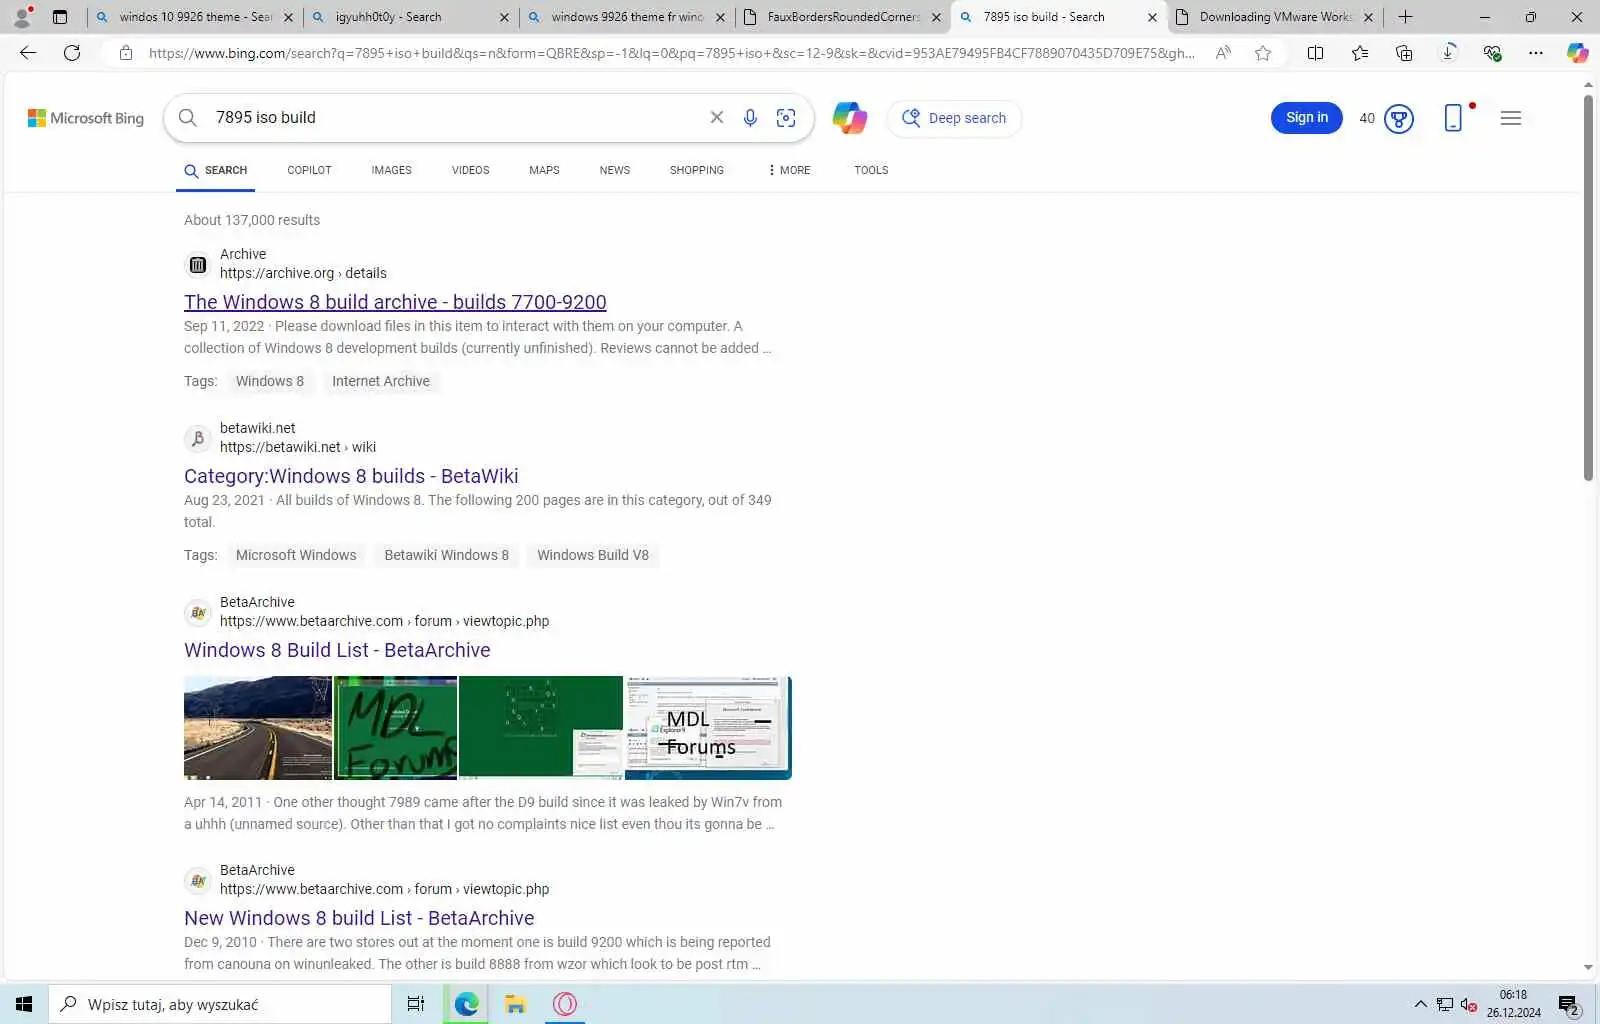Open visual search camera icon
Screen dimensions: 1600x1024
click(786, 118)
